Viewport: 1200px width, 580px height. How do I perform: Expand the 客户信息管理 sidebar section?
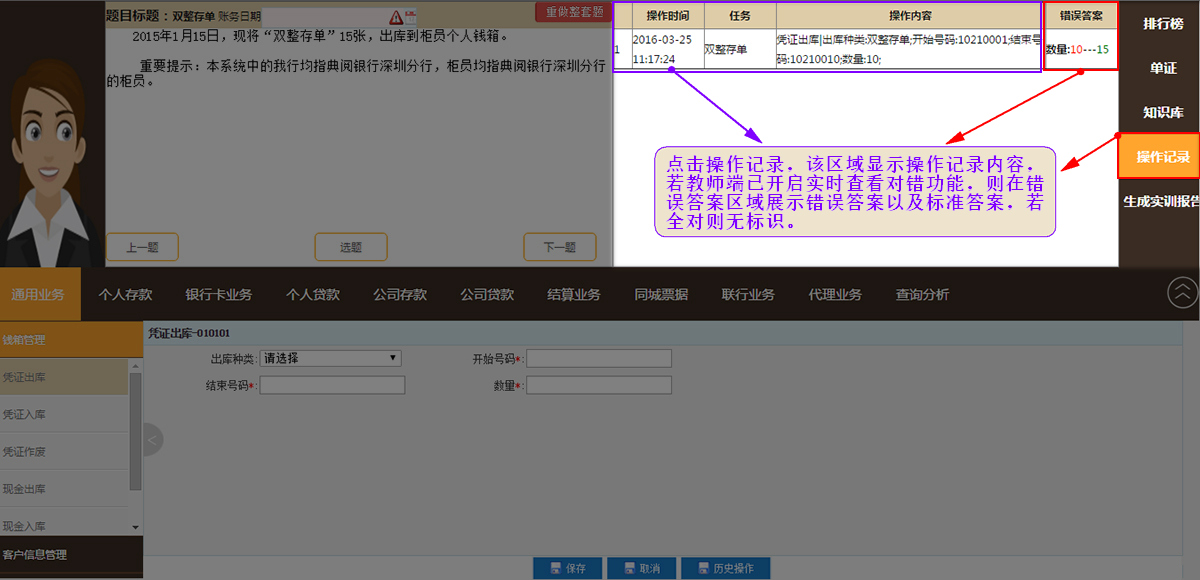(64, 554)
